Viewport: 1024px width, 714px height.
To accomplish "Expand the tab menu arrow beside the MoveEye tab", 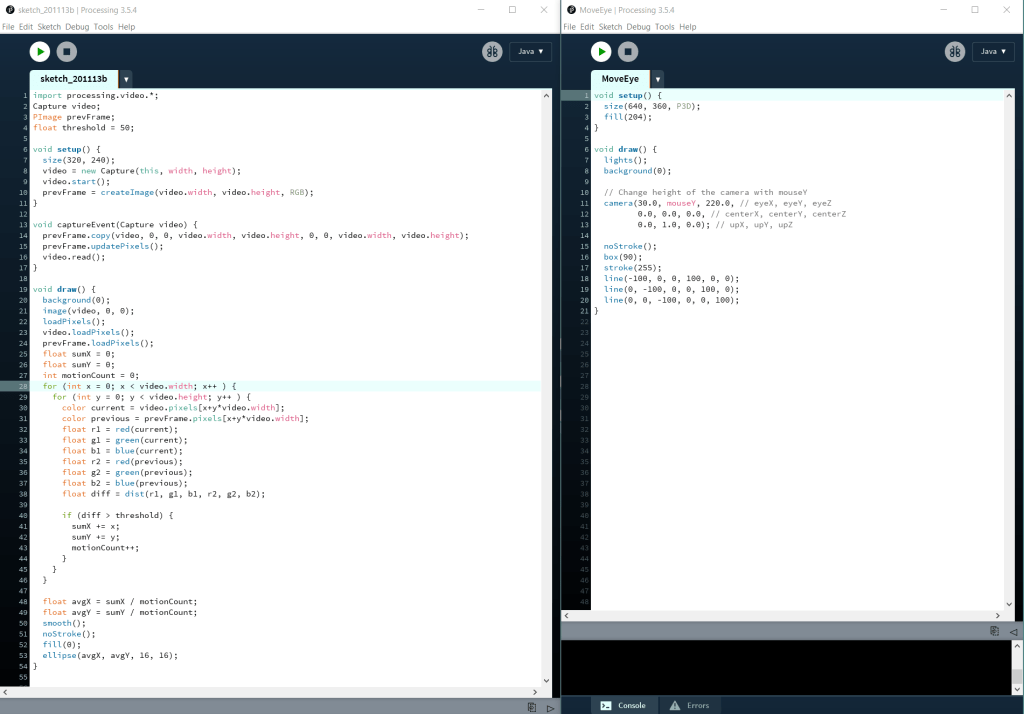I will click(658, 79).
